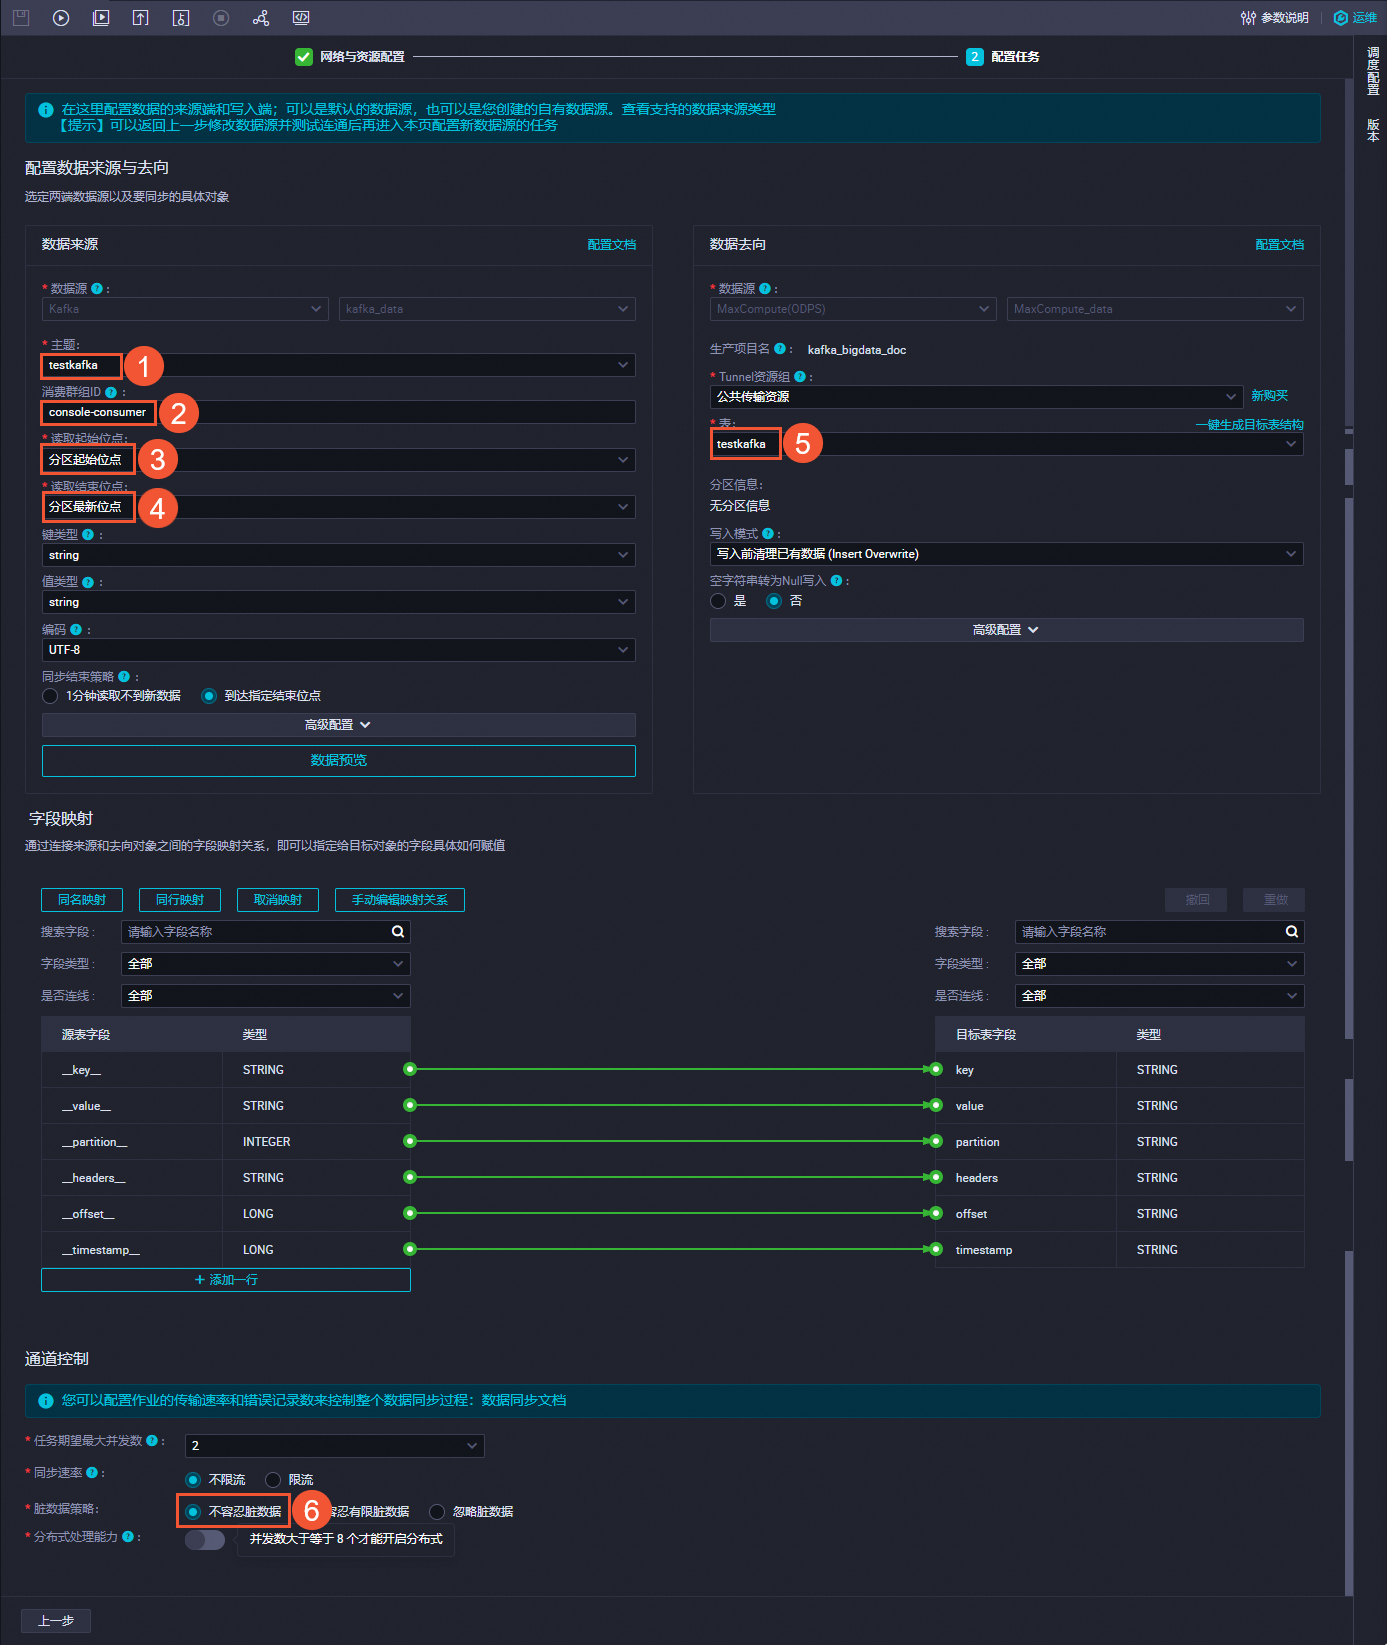The width and height of the screenshot is (1387, 1645).
Task: Click the target field search magnifier icon
Action: 1292,932
